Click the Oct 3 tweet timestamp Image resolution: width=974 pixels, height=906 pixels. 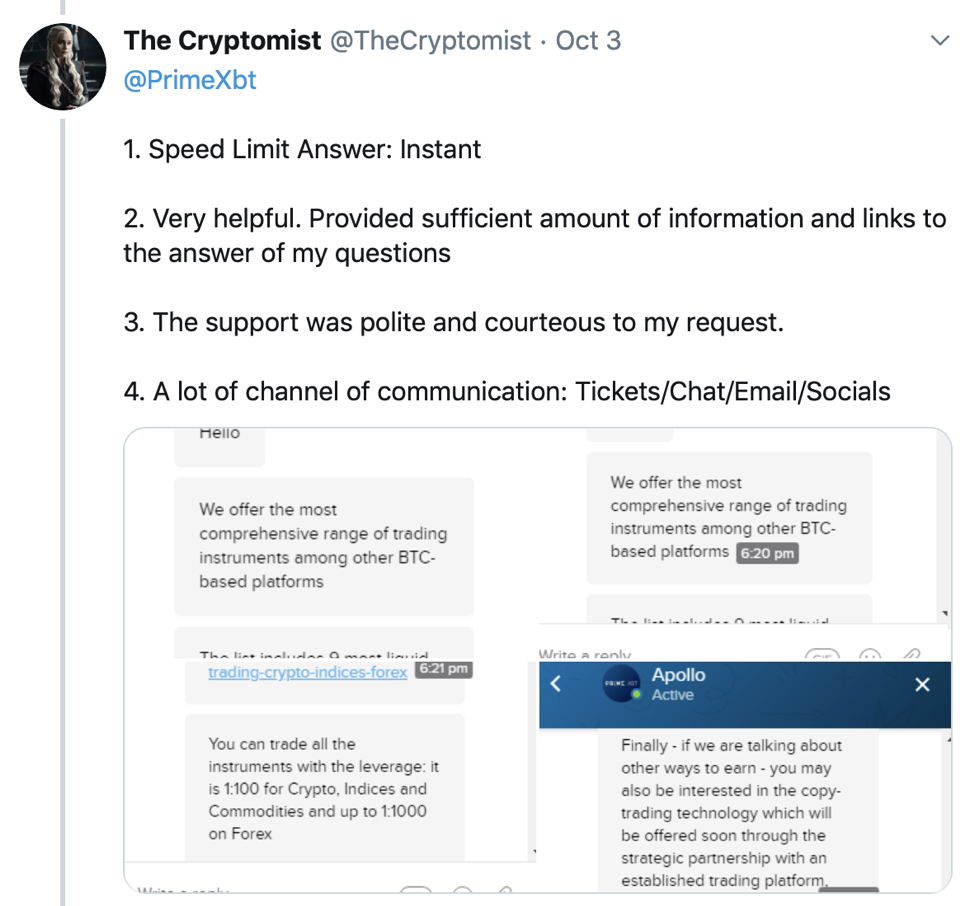588,41
